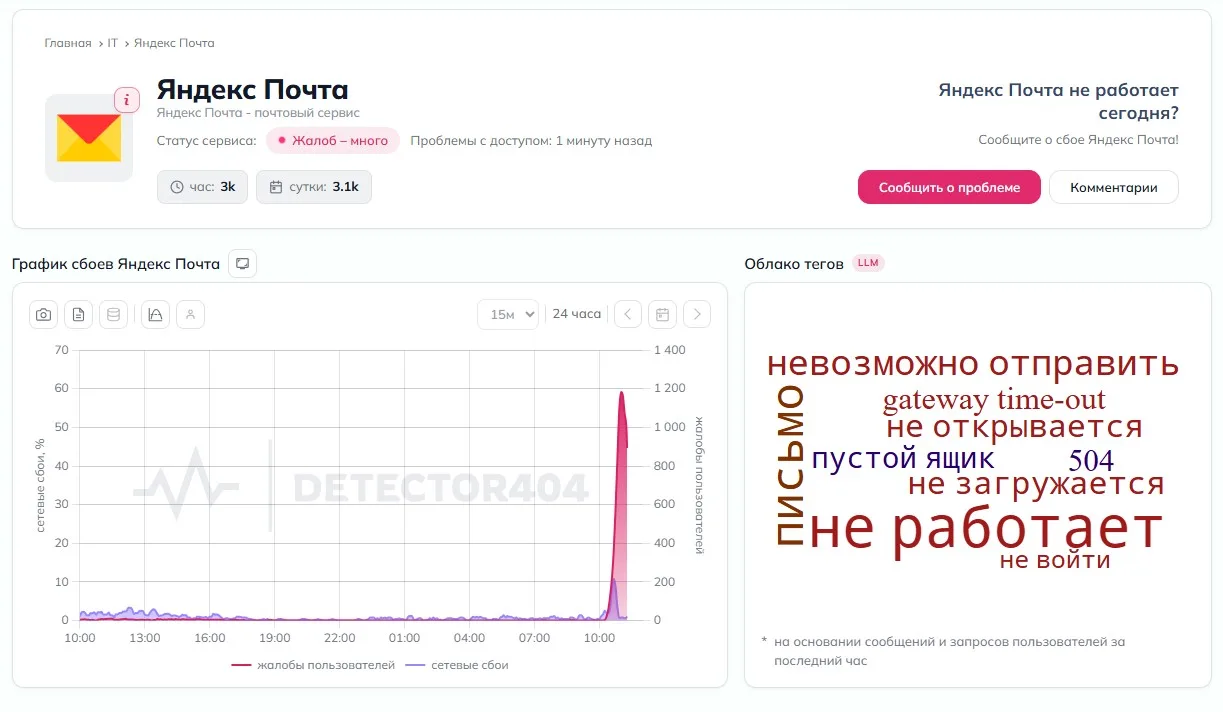Viewport: 1223px width, 712px height.
Task: Open IT breadcrumb link
Action: coord(113,43)
